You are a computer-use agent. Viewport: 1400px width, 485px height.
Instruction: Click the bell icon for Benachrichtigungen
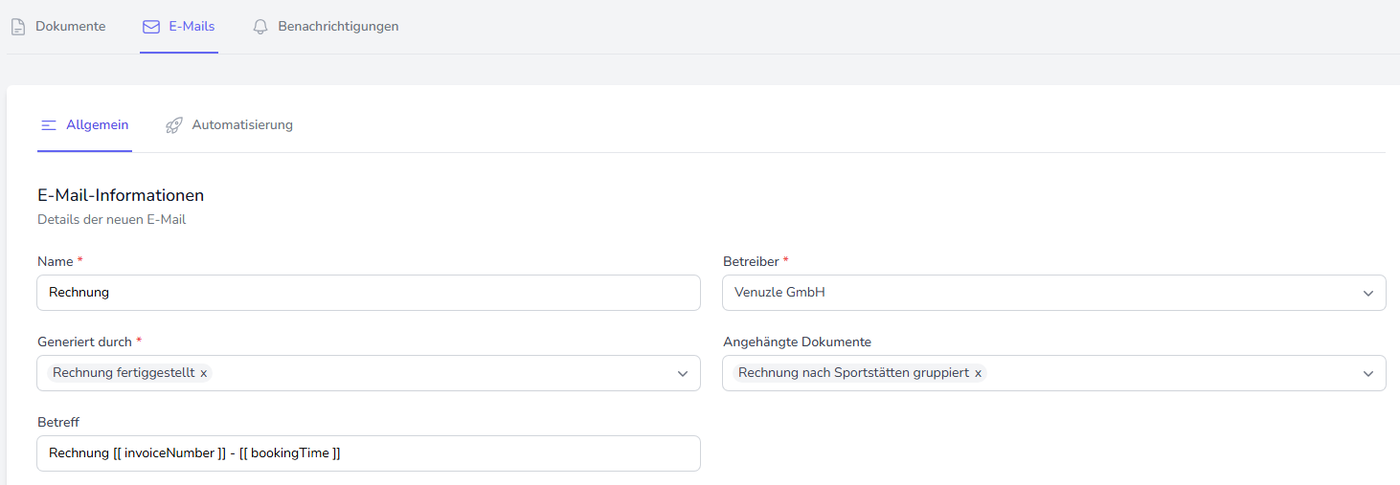click(x=260, y=27)
